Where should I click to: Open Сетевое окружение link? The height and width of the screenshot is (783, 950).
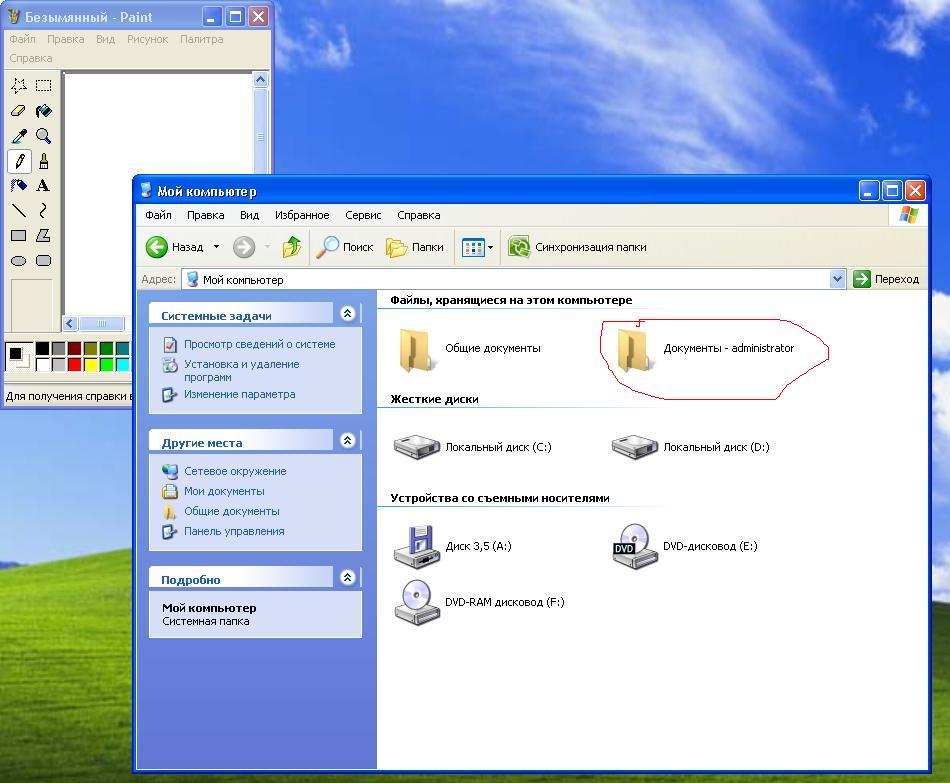[235, 471]
